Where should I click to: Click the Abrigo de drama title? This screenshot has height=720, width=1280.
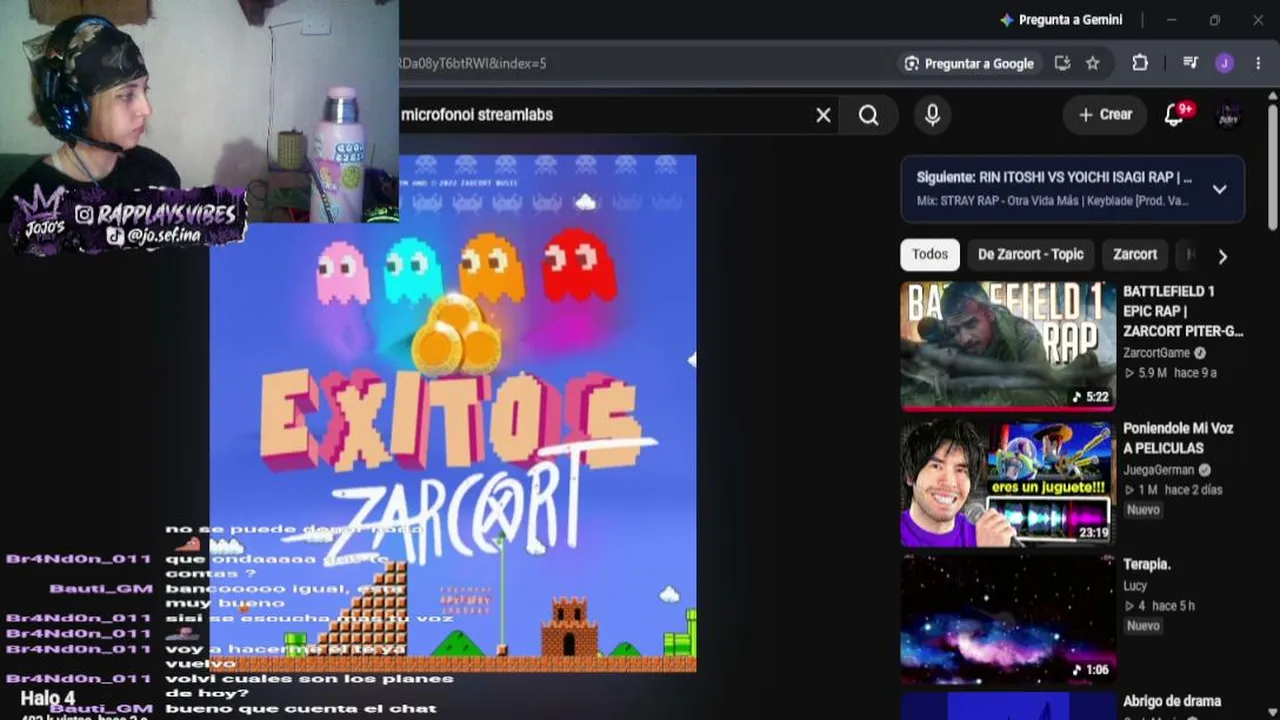click(1172, 702)
